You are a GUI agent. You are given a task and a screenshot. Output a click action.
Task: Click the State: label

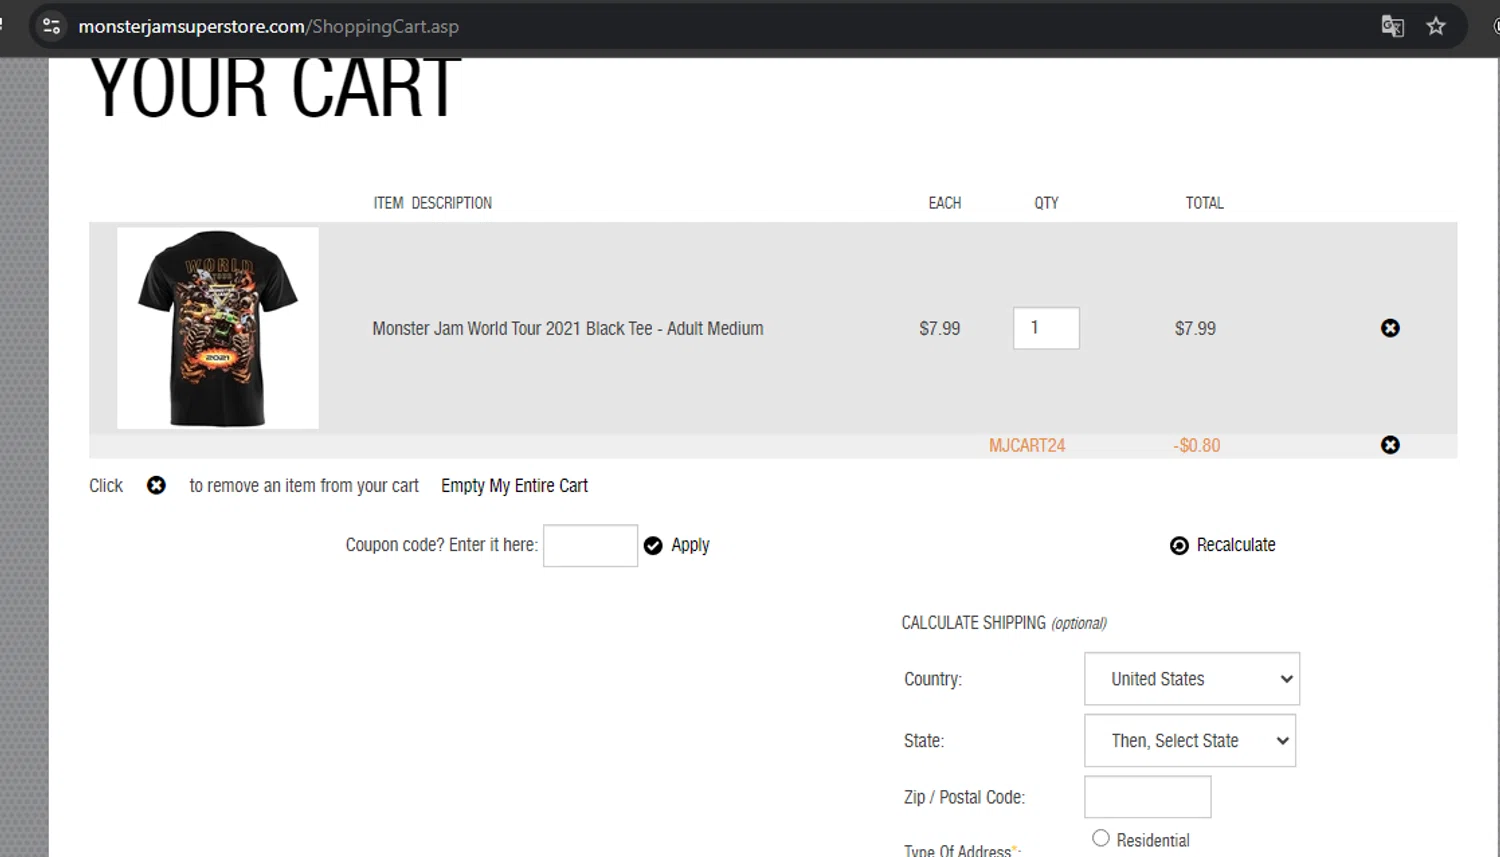(924, 741)
